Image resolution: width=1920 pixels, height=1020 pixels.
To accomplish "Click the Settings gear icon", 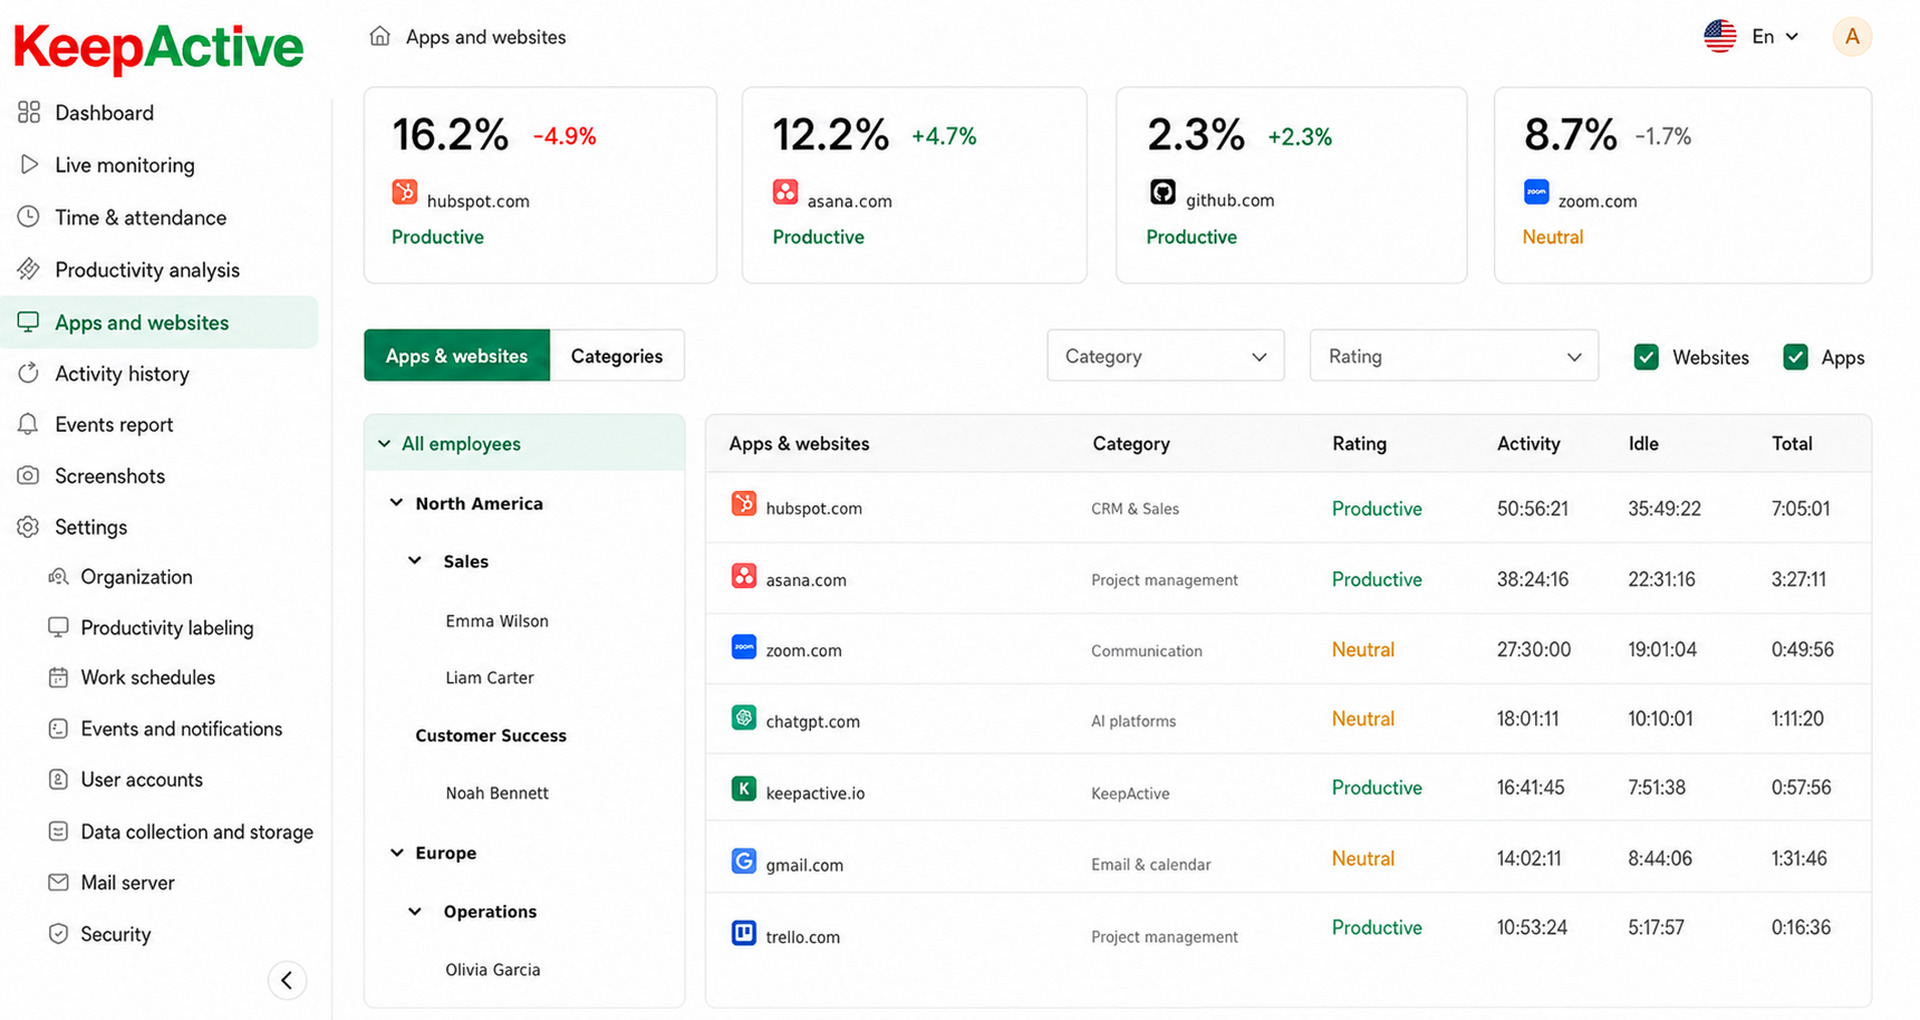I will (29, 527).
